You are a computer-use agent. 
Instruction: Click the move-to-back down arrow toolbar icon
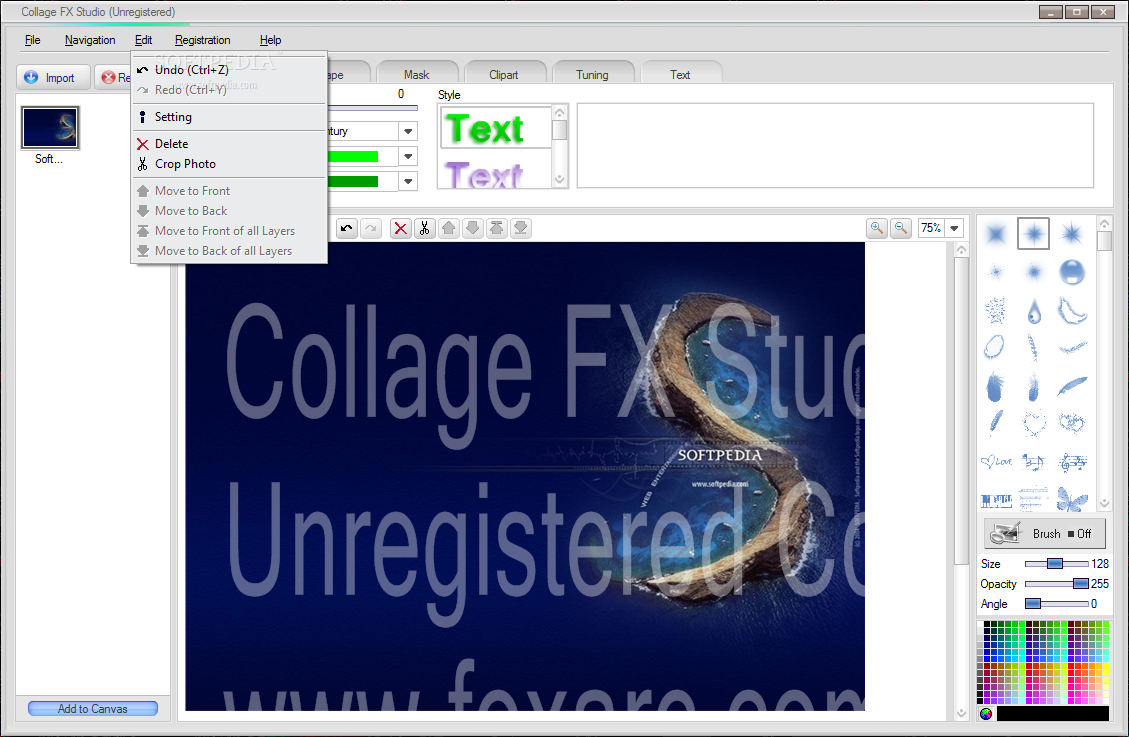click(x=472, y=229)
